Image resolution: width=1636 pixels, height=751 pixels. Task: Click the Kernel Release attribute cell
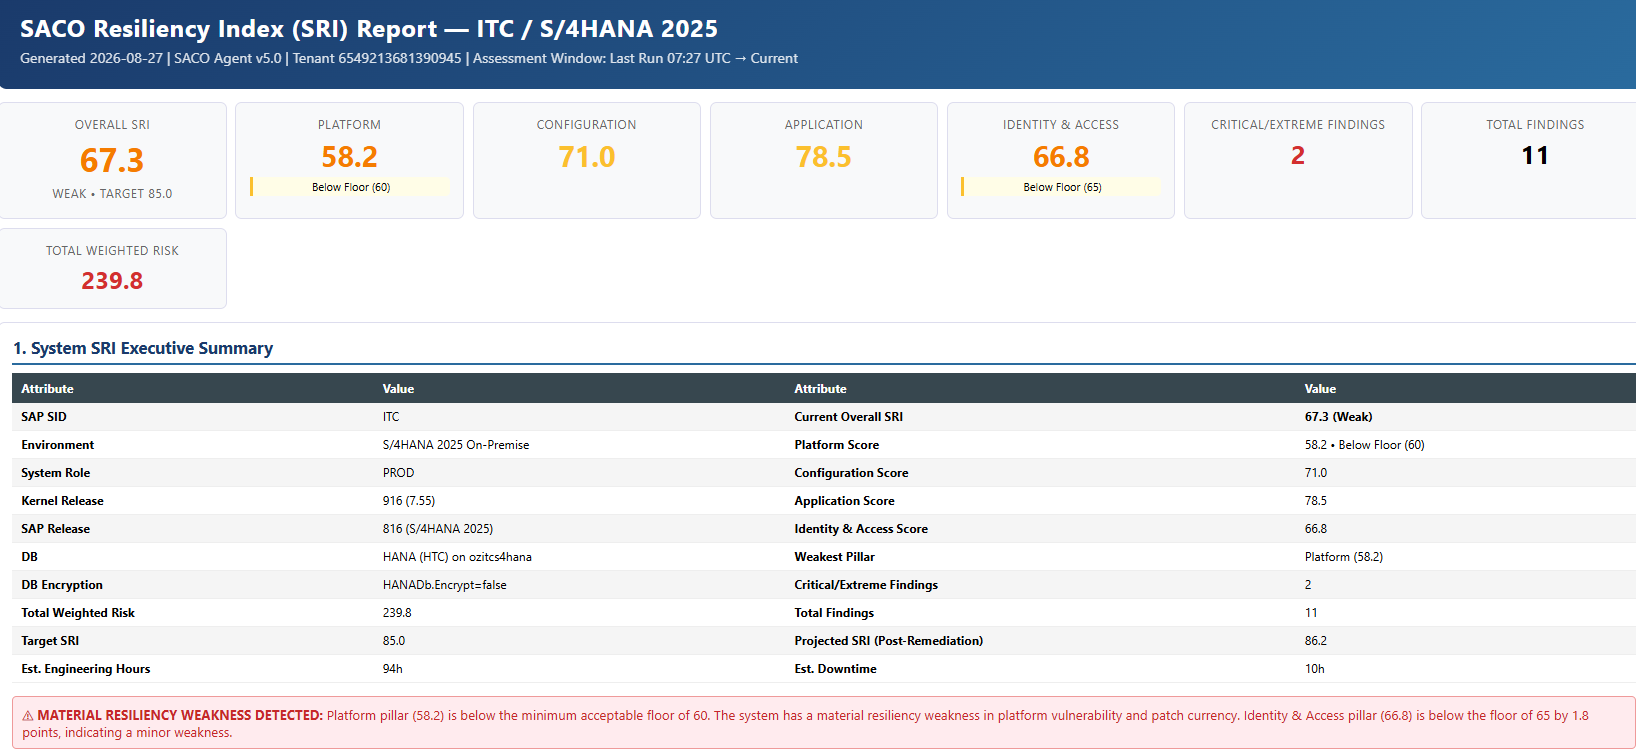[x=62, y=501]
